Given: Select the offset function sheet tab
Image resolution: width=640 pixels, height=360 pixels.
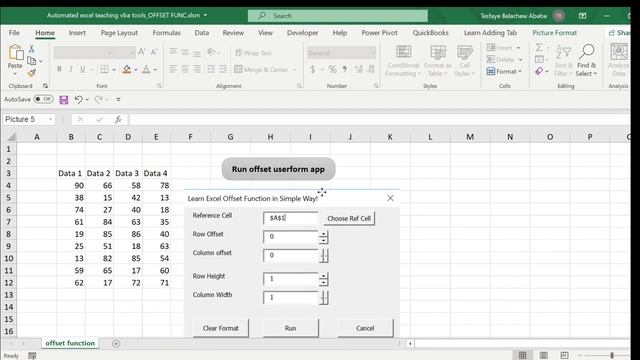Looking at the screenshot, I should coord(70,343).
